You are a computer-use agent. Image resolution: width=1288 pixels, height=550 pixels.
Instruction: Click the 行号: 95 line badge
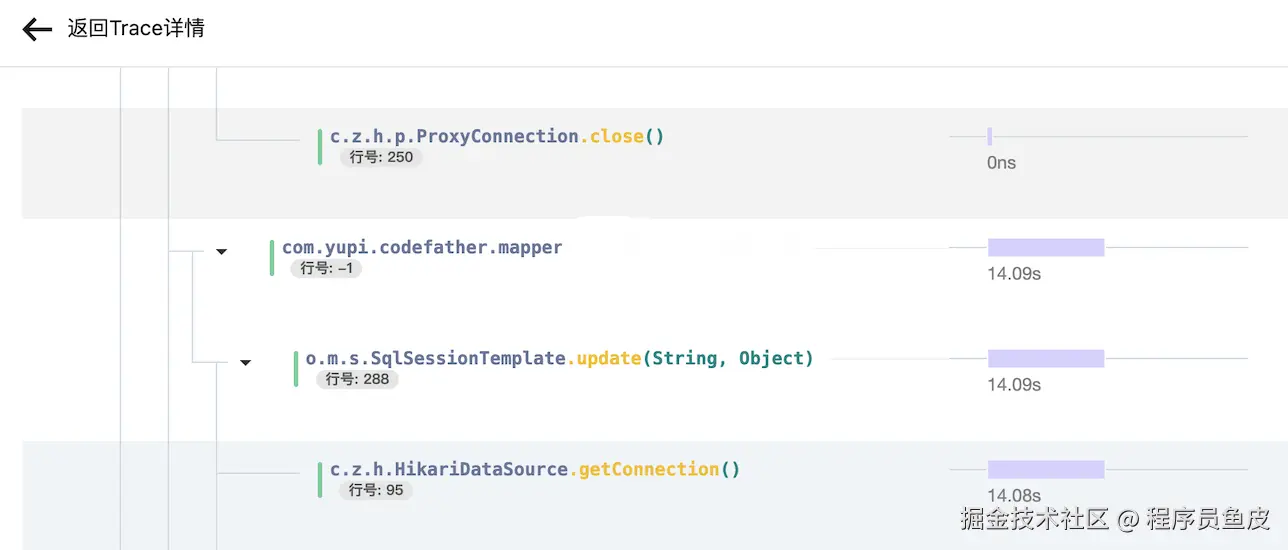click(x=375, y=490)
